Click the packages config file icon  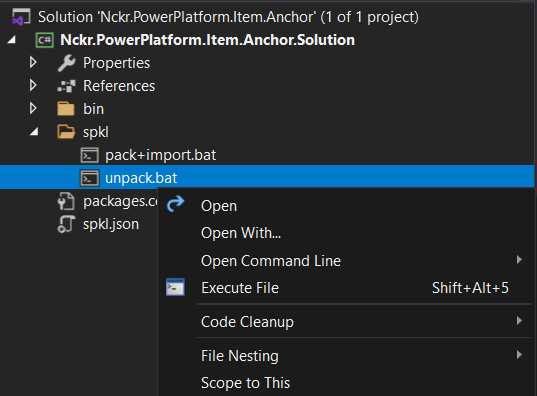(66, 201)
